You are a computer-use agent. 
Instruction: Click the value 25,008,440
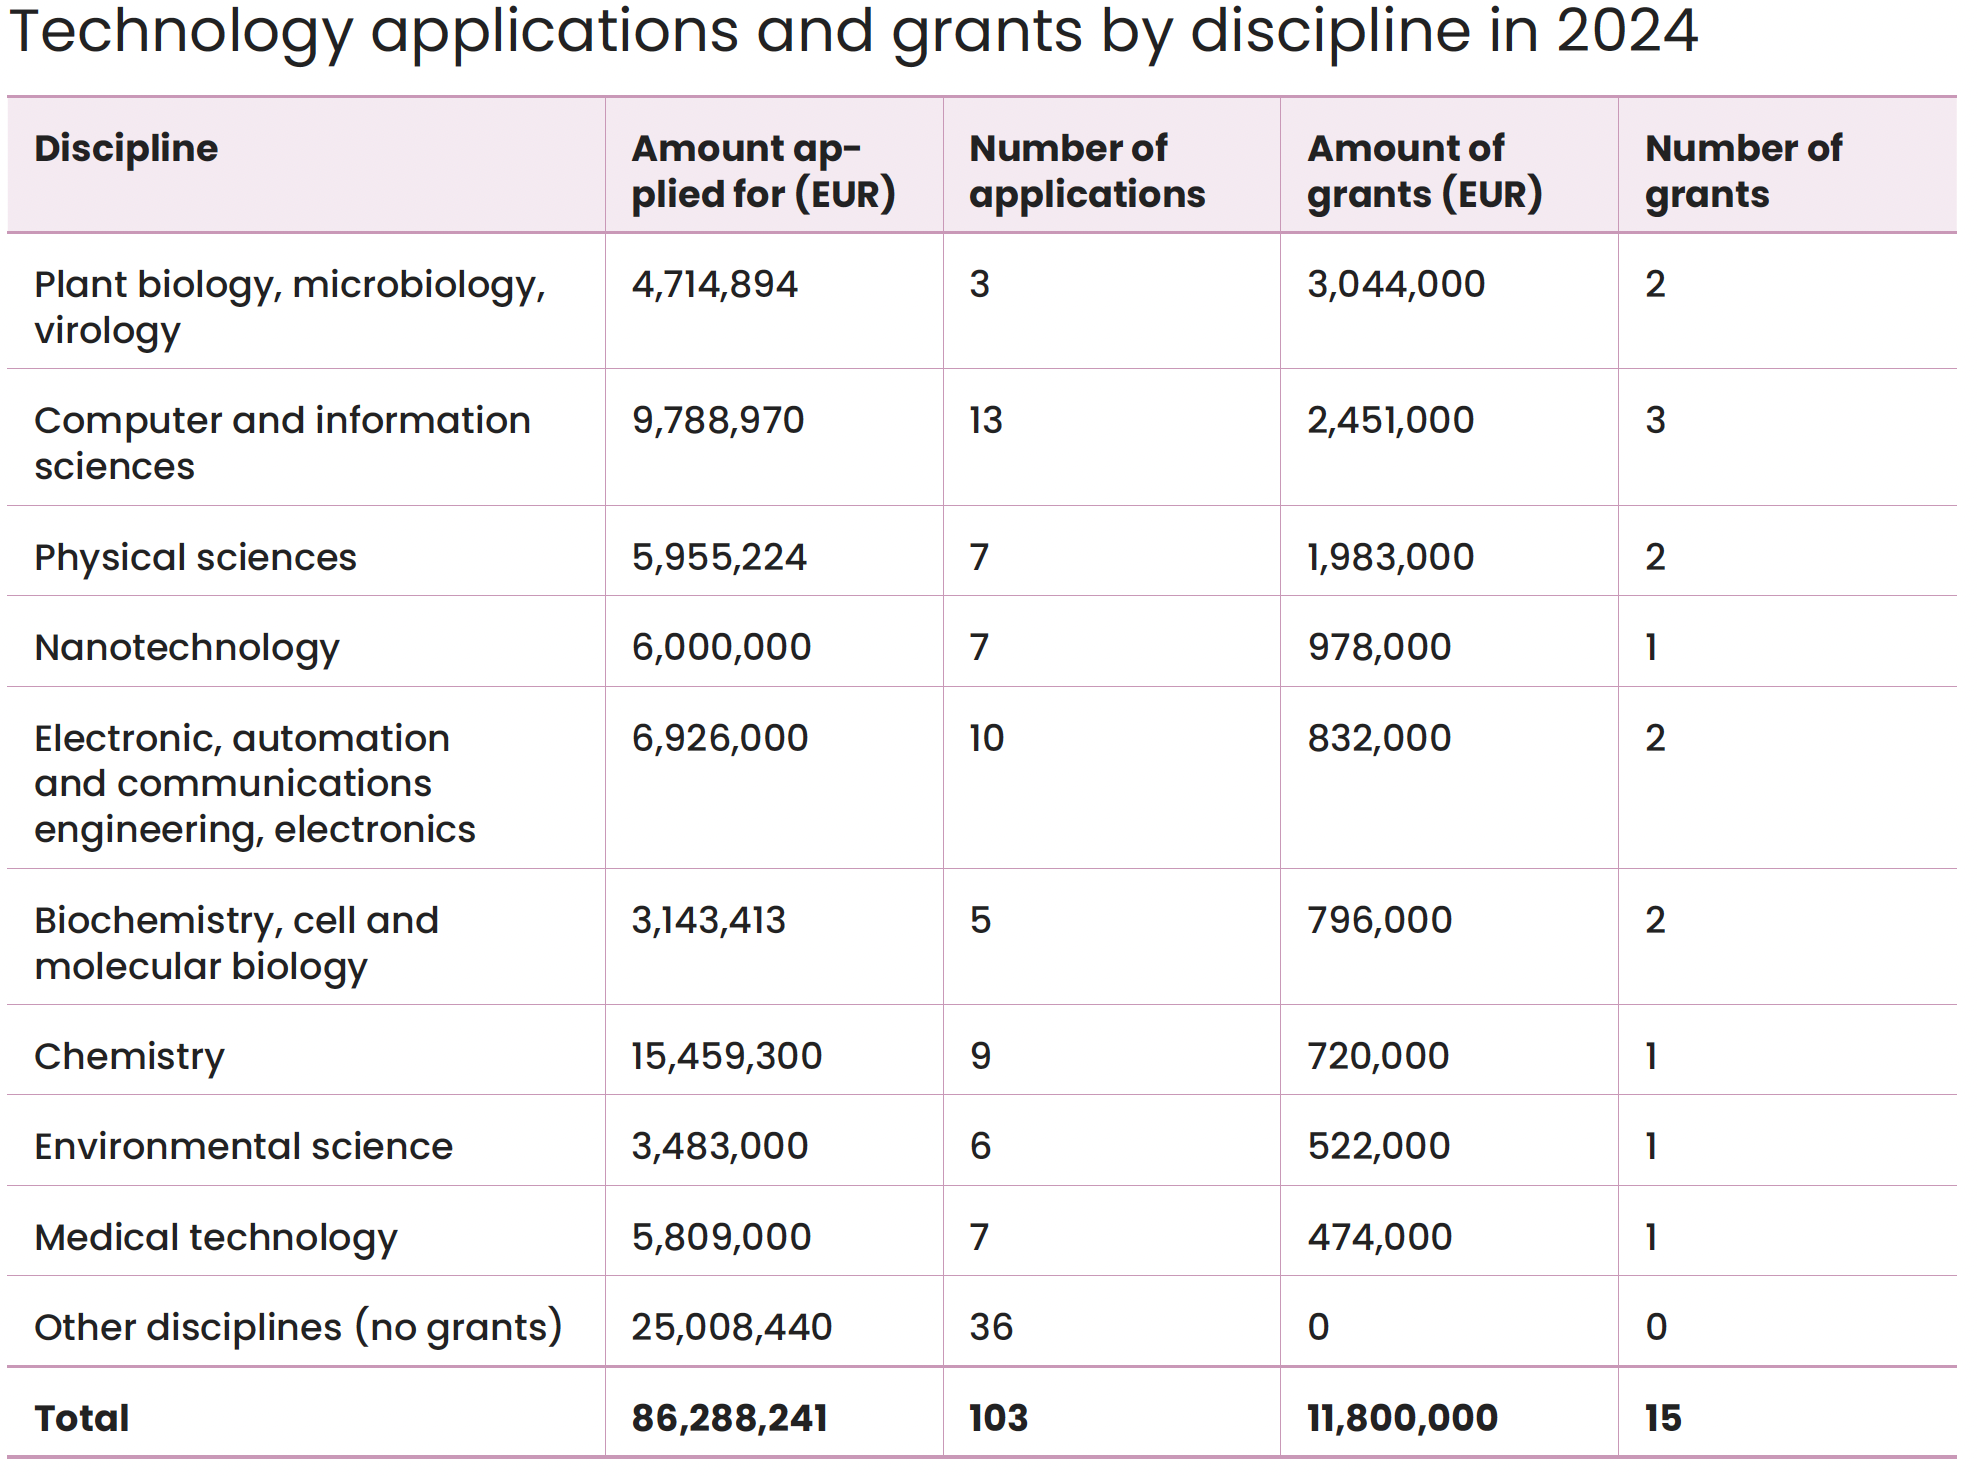tap(731, 1328)
